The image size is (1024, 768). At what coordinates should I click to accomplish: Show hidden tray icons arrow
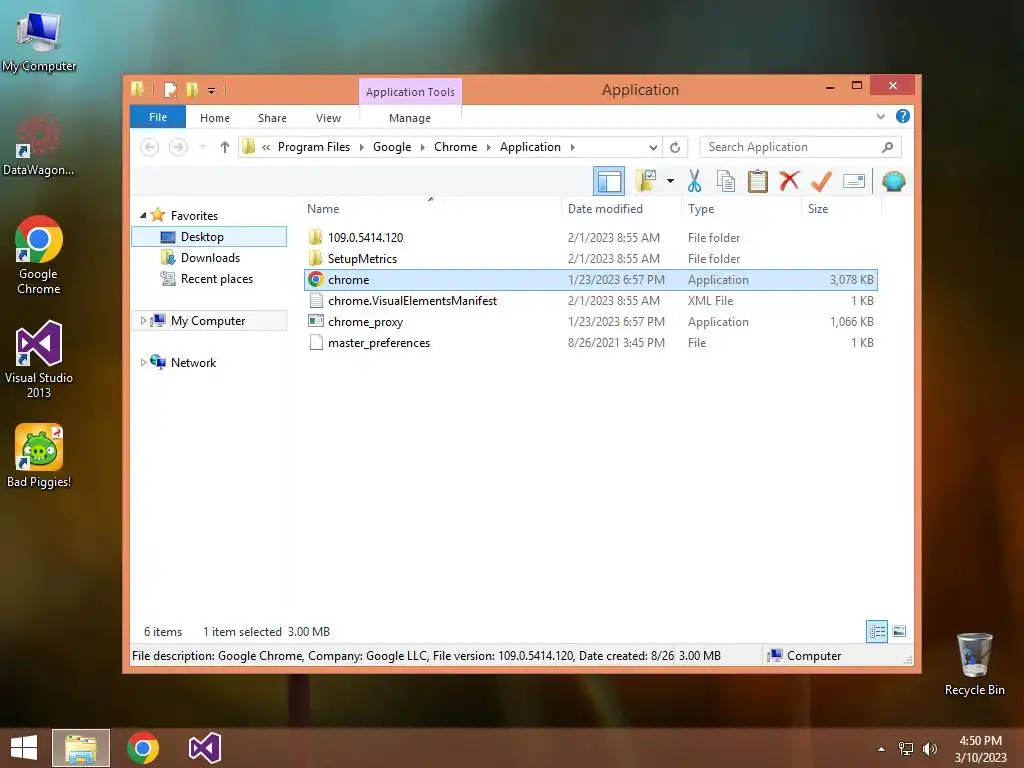click(881, 749)
